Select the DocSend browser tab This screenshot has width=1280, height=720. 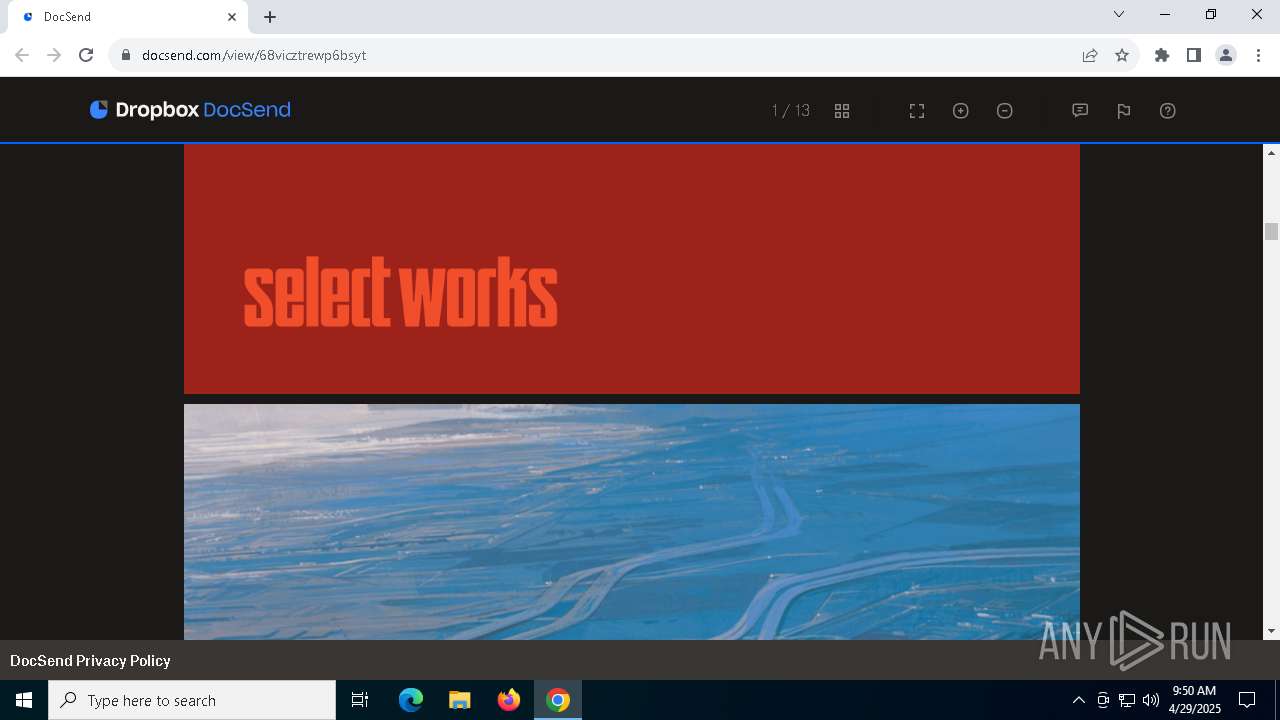[128, 17]
